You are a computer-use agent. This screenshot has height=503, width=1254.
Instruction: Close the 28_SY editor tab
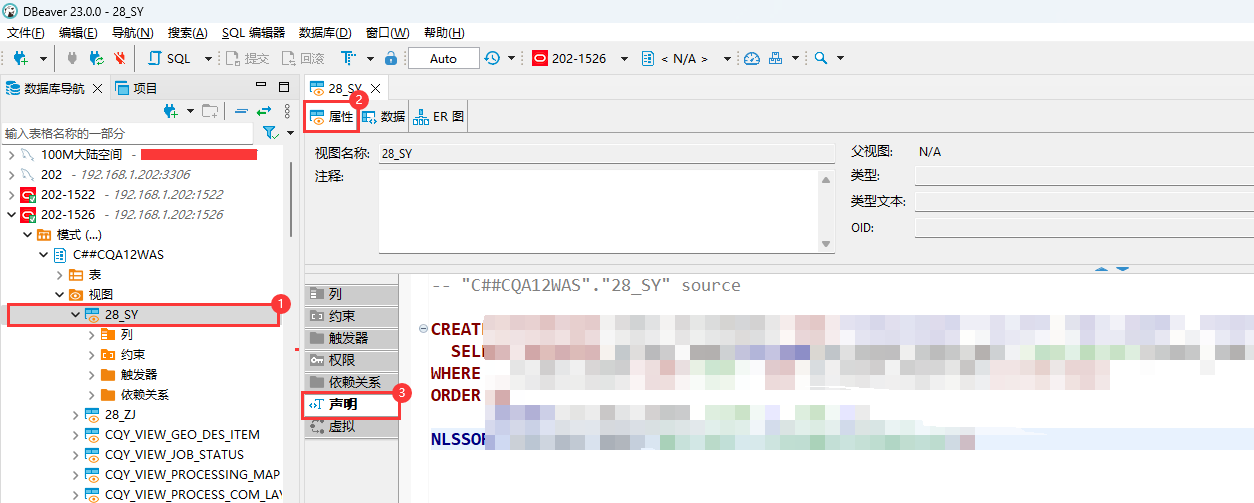pyautogui.click(x=376, y=88)
